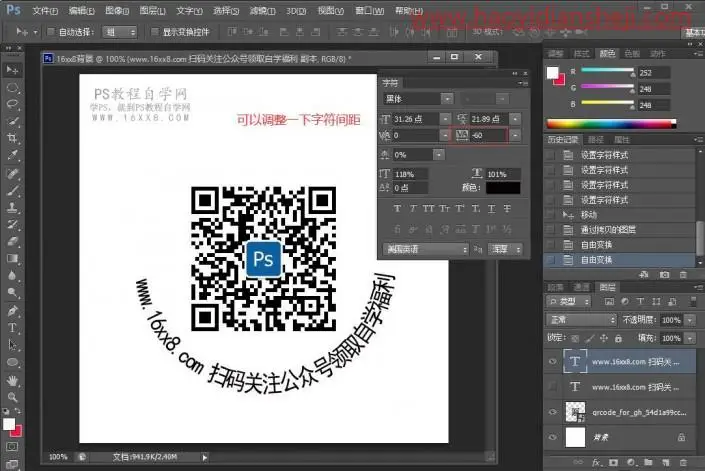Select the Healing Brush bandage tool
Screen dimensions: 705x471
click(12, 173)
